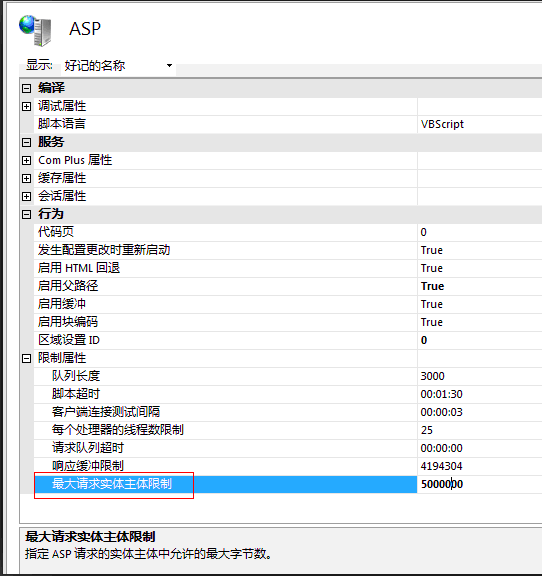Open the 显示 好记的名称 dropdown
Image resolution: width=542 pixels, height=576 pixels.
118,66
